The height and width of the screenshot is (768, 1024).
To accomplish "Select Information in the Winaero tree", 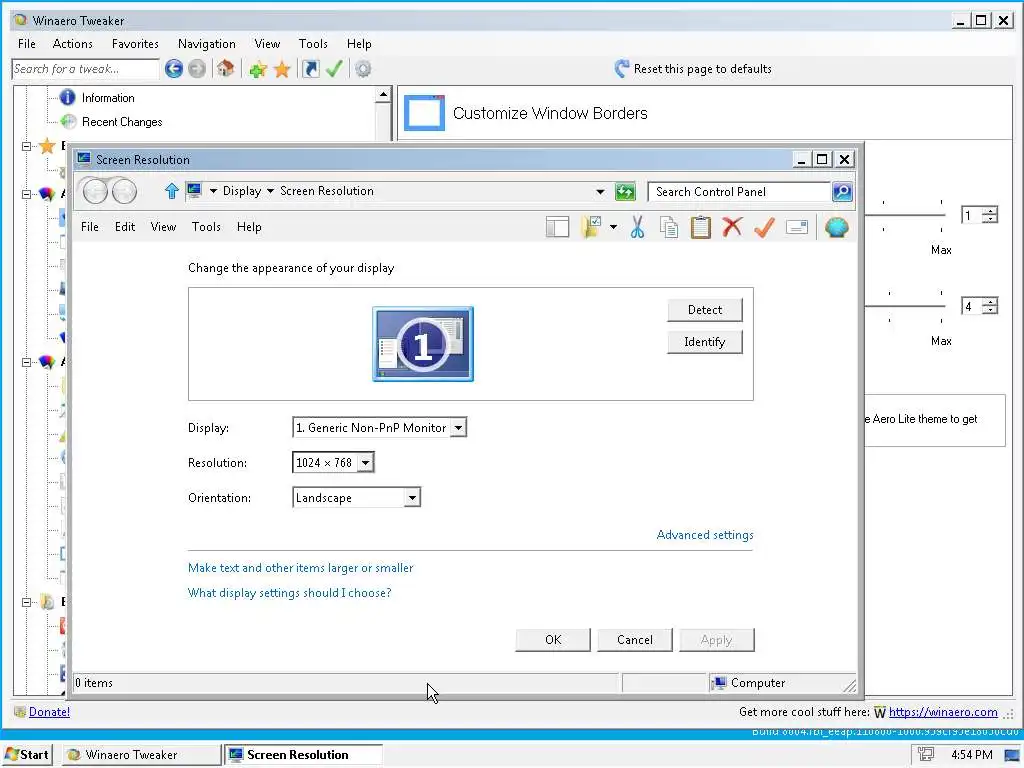I will pos(108,98).
